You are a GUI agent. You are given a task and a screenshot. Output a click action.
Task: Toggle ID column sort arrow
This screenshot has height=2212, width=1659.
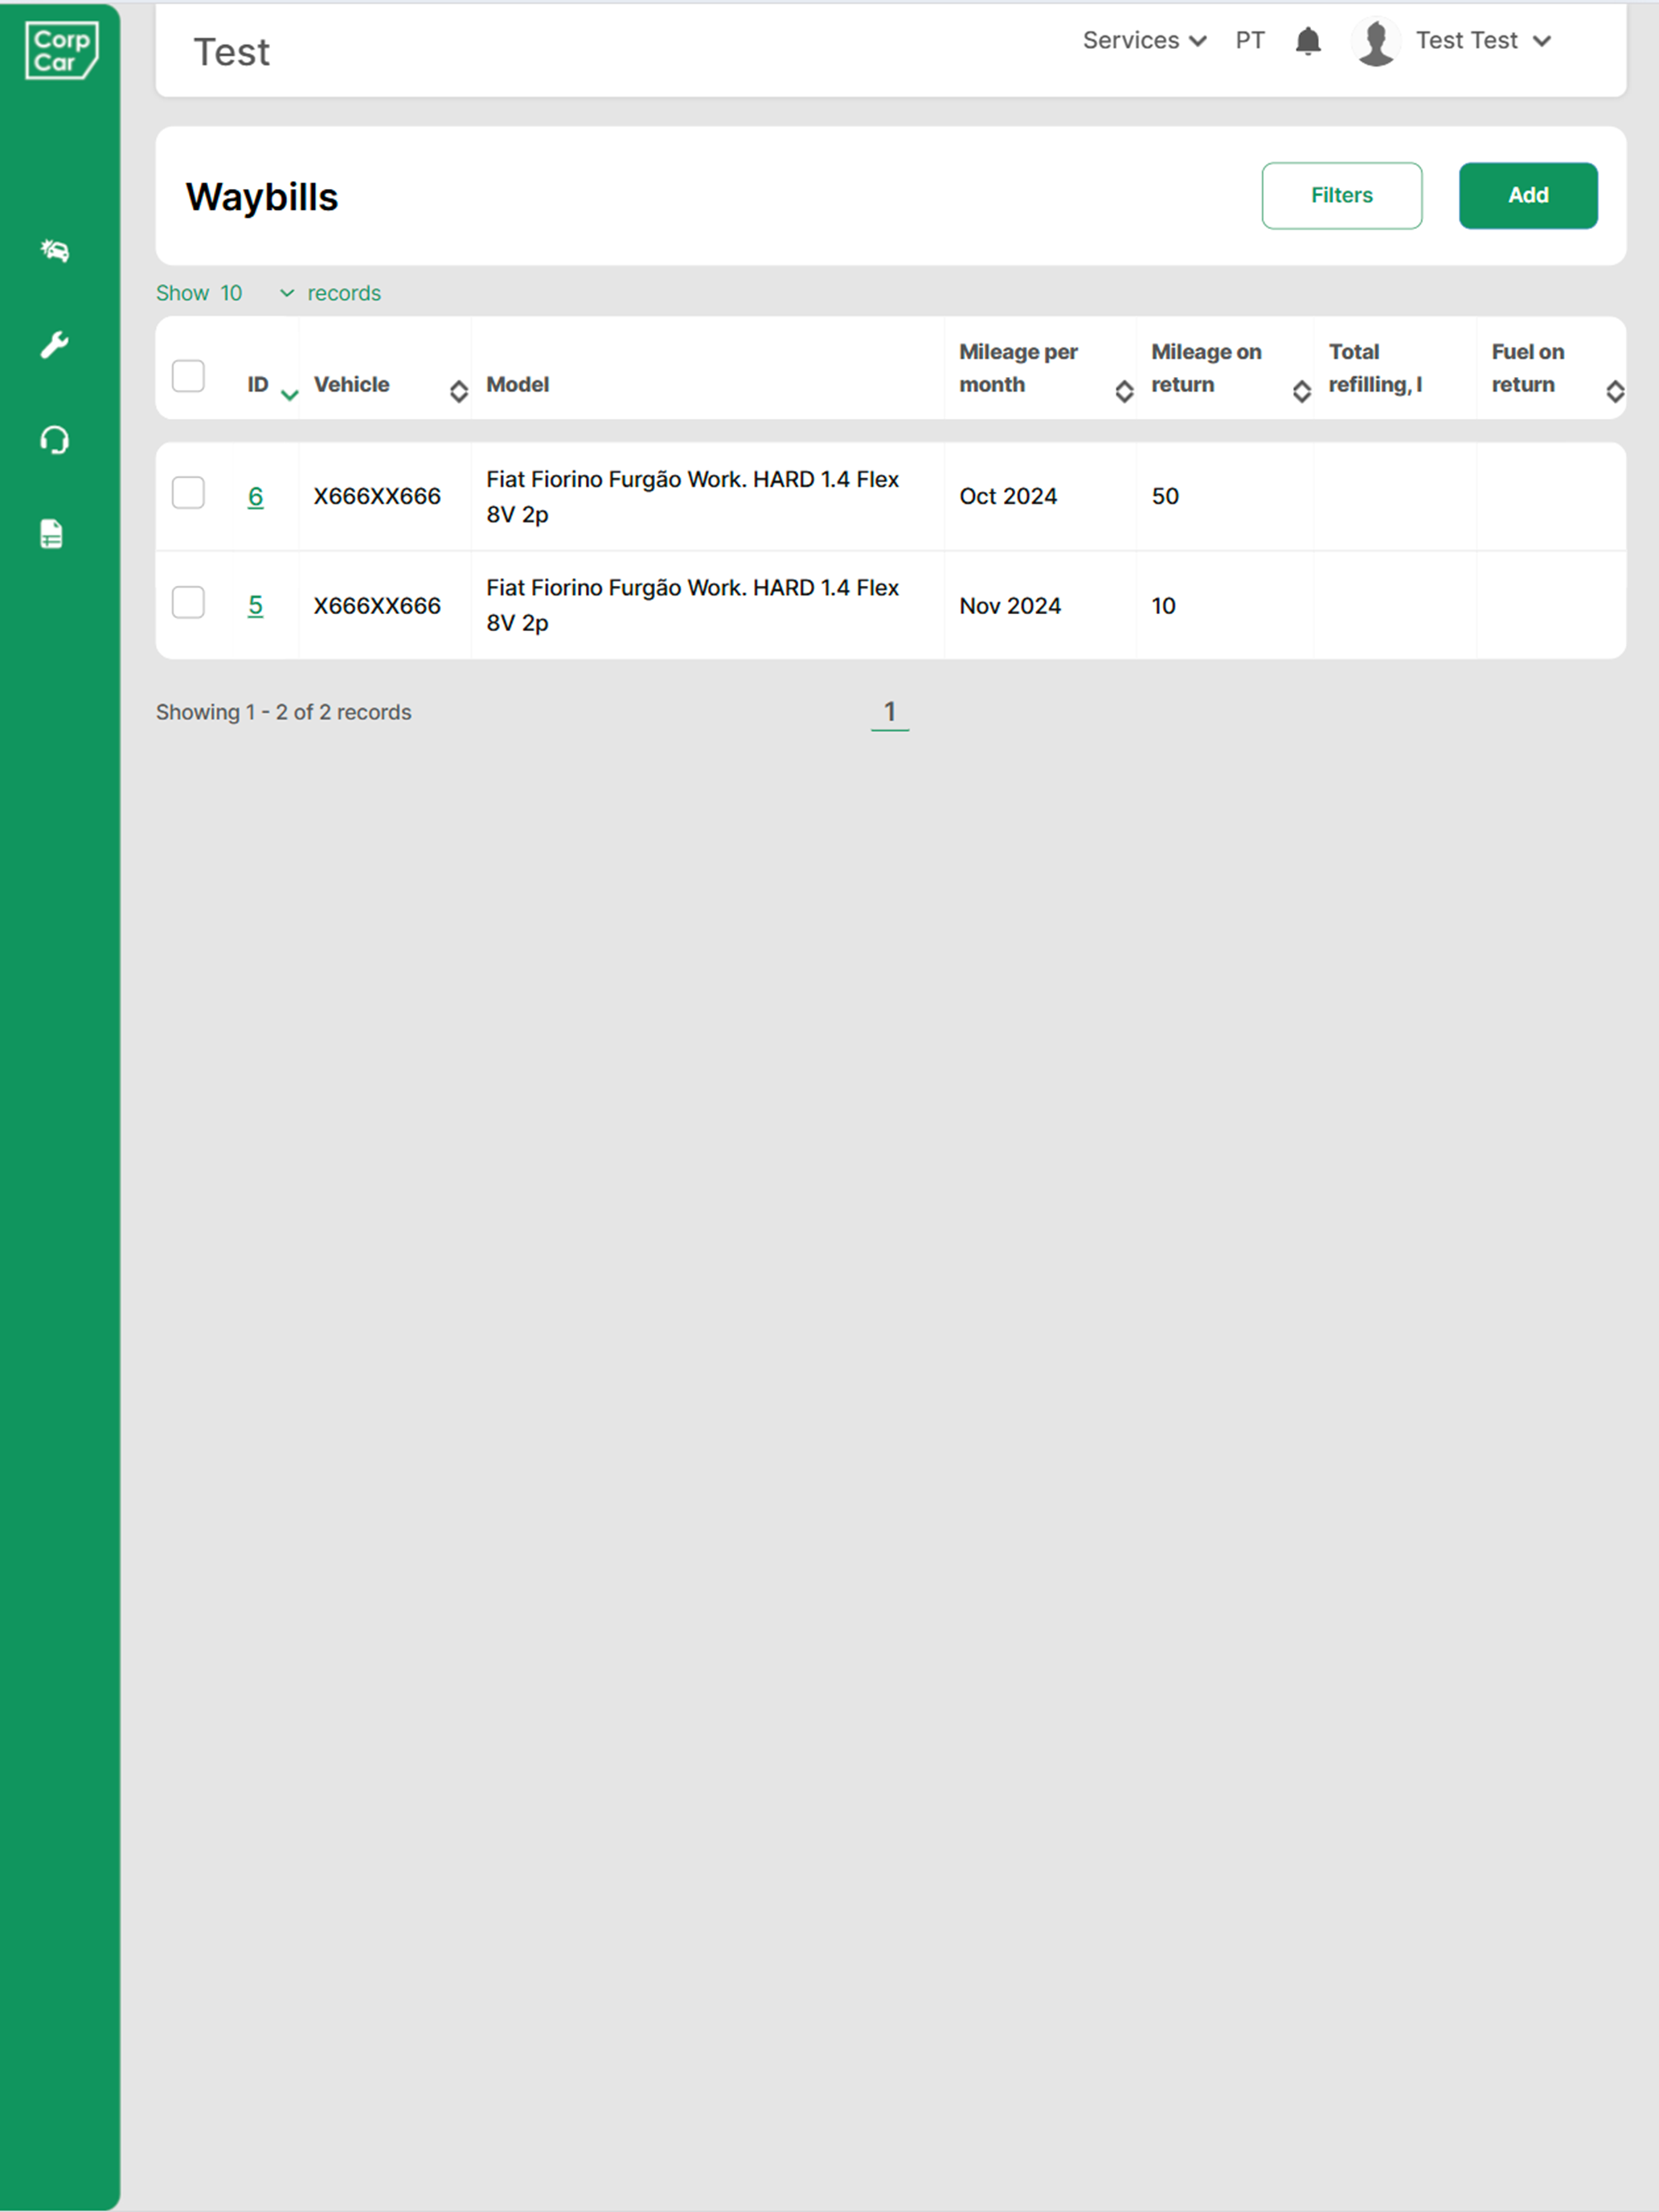click(290, 395)
